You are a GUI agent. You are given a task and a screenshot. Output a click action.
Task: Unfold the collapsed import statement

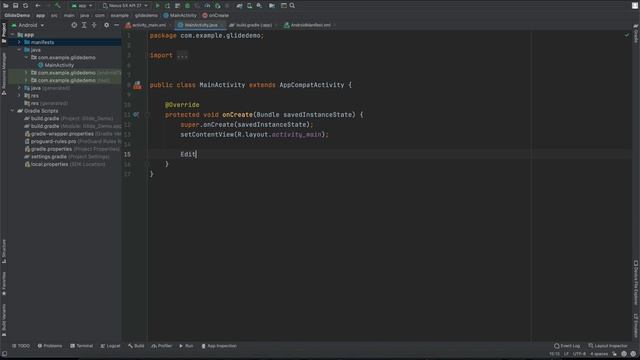point(182,56)
